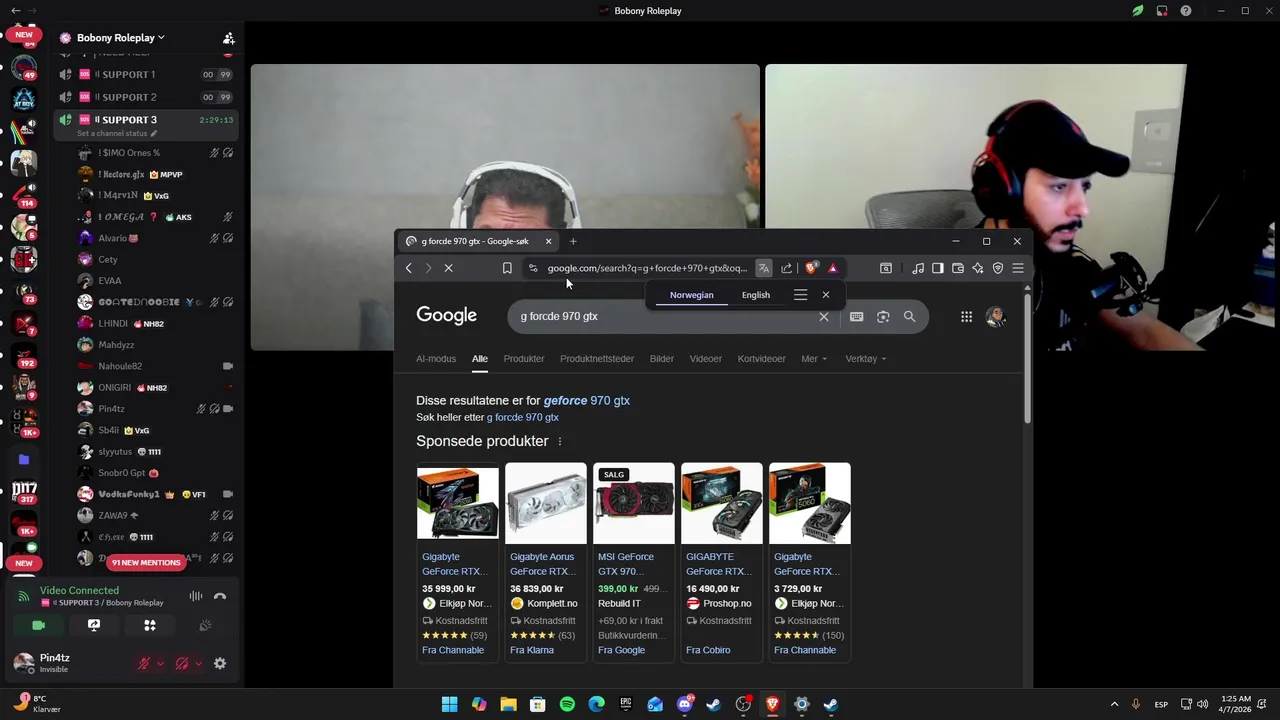Undeafen headphones in Discord user panel

point(182,663)
